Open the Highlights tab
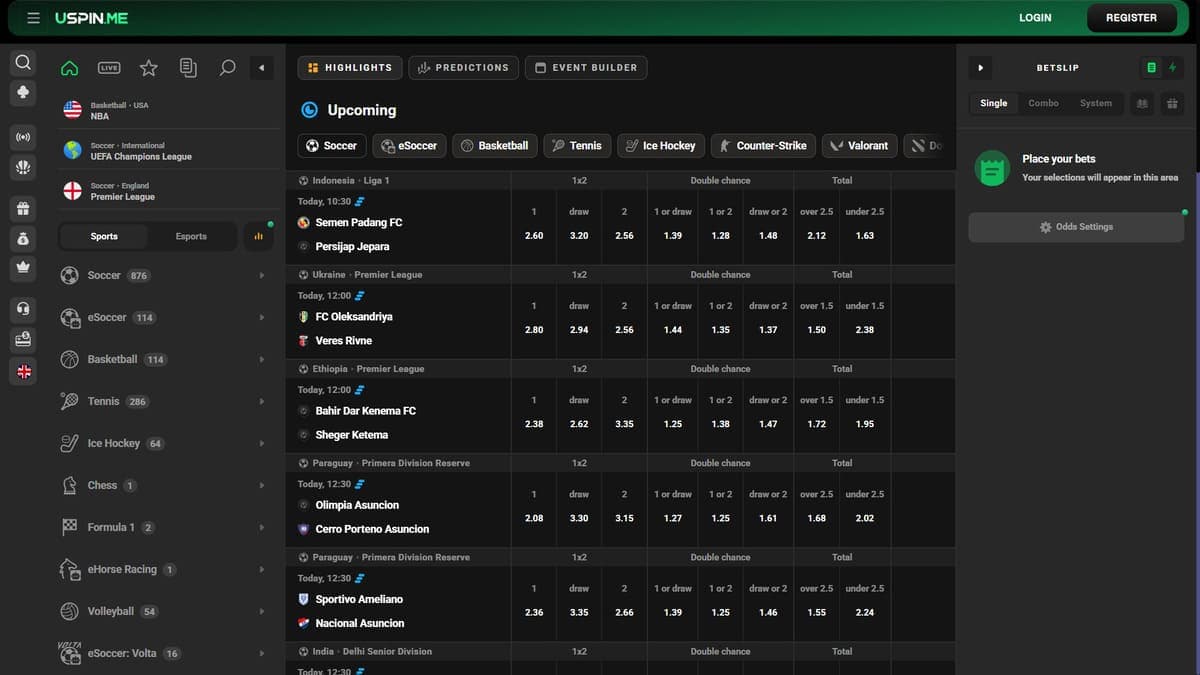 click(350, 68)
